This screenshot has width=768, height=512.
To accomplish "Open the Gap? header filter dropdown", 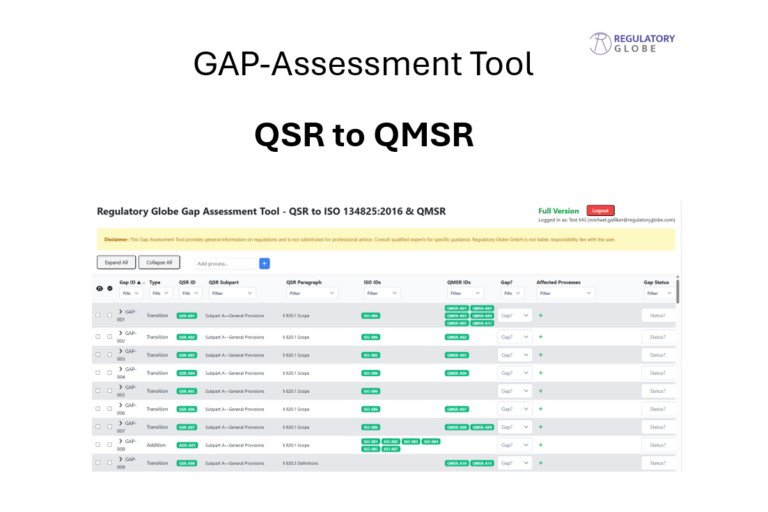I will point(512,293).
